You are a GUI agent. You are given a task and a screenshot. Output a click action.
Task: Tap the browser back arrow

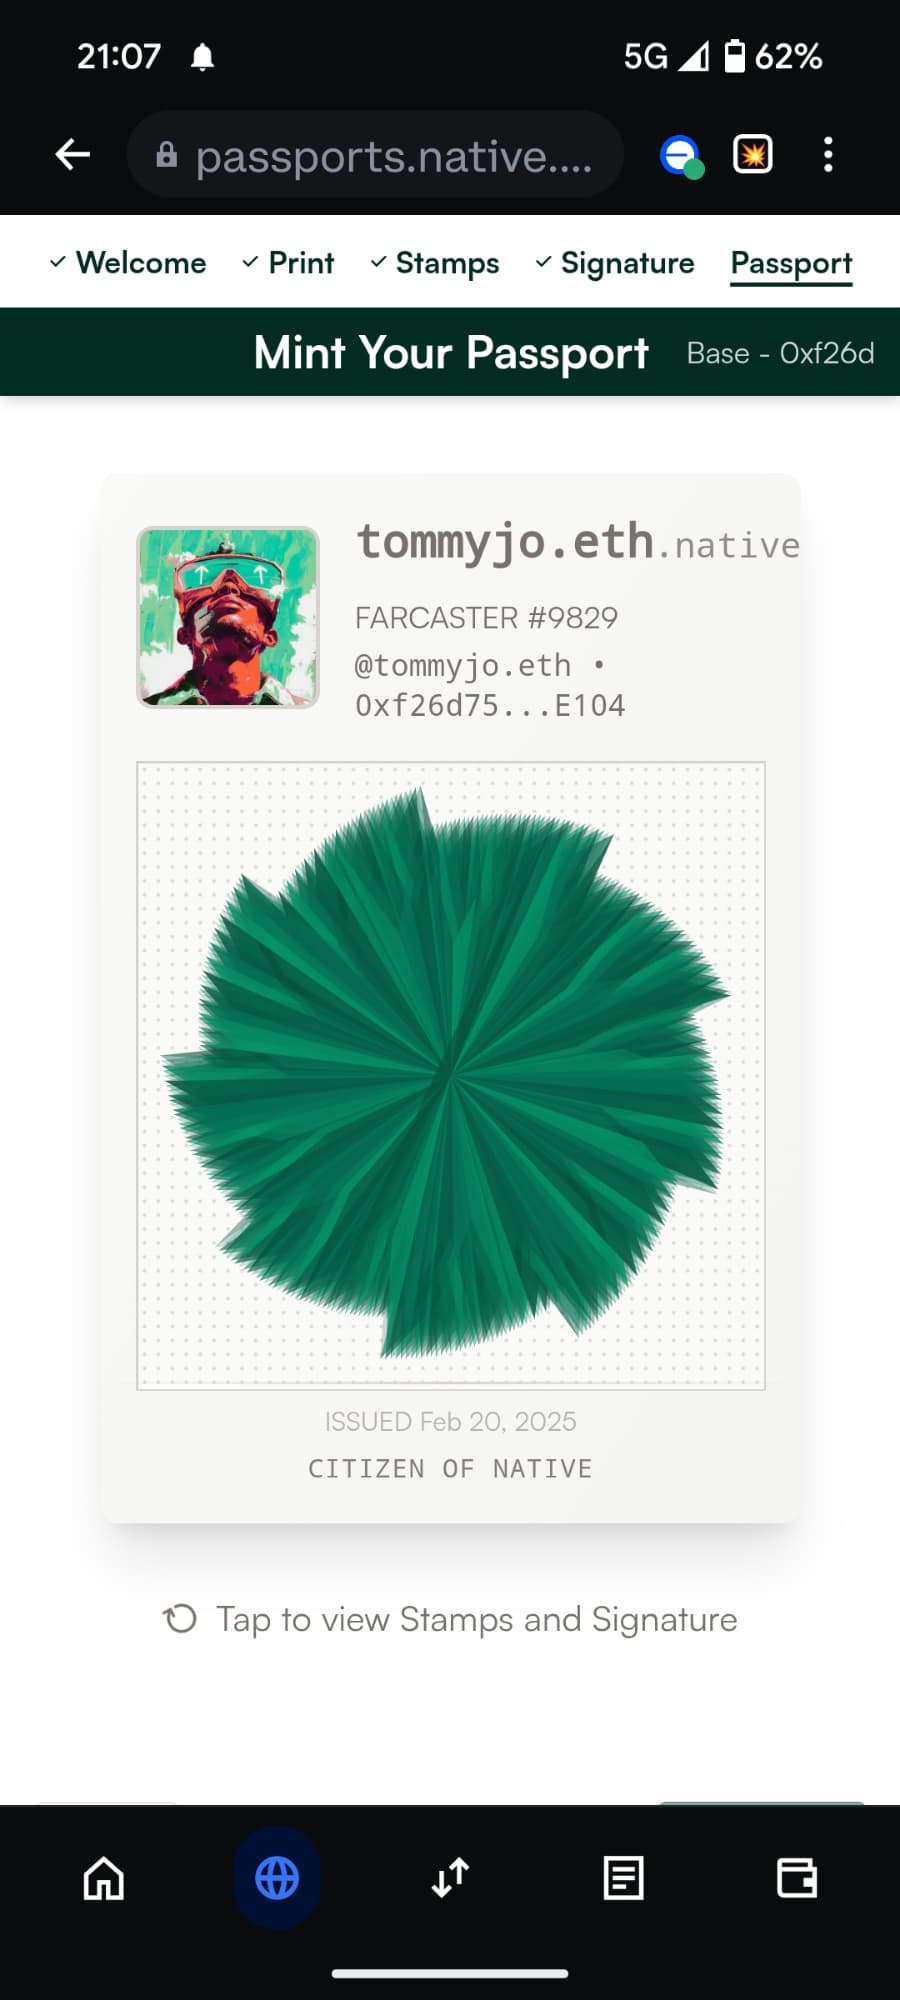pyautogui.click(x=73, y=154)
